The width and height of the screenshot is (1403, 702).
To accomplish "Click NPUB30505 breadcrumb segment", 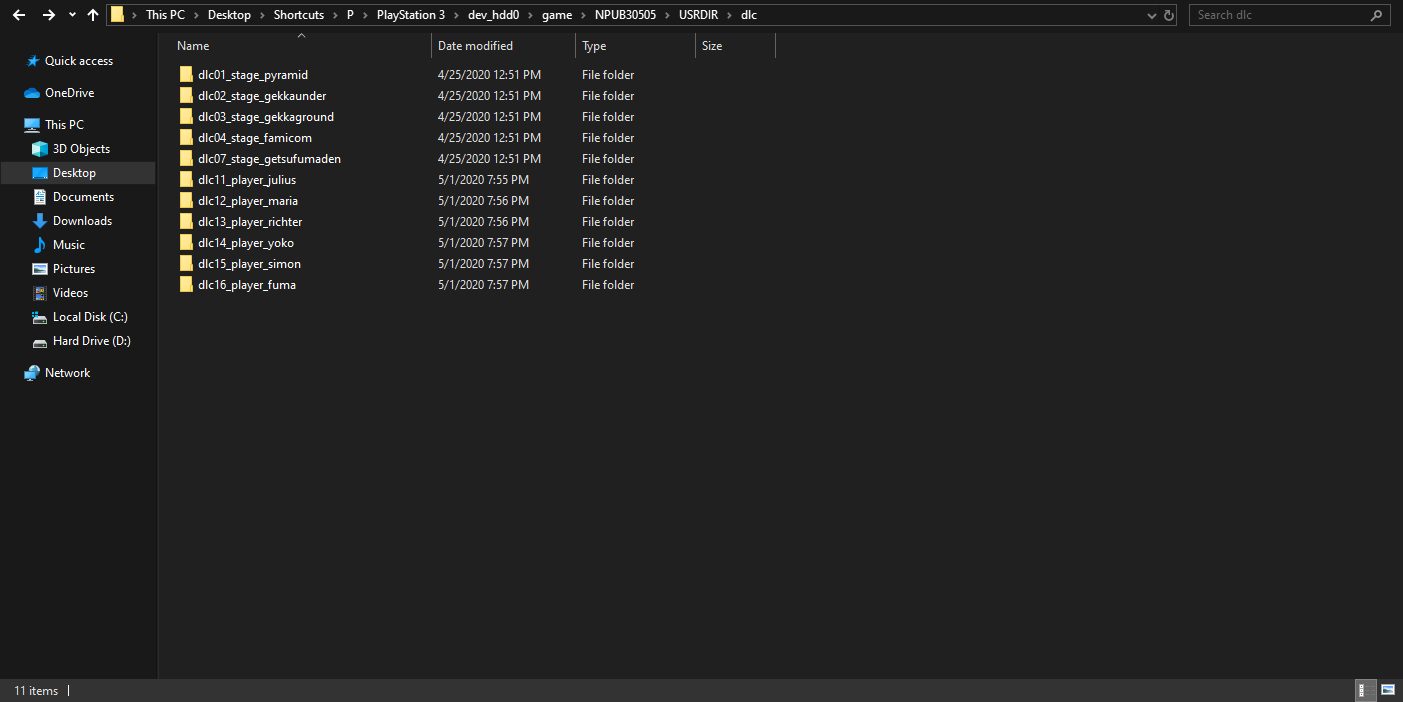I will (625, 15).
